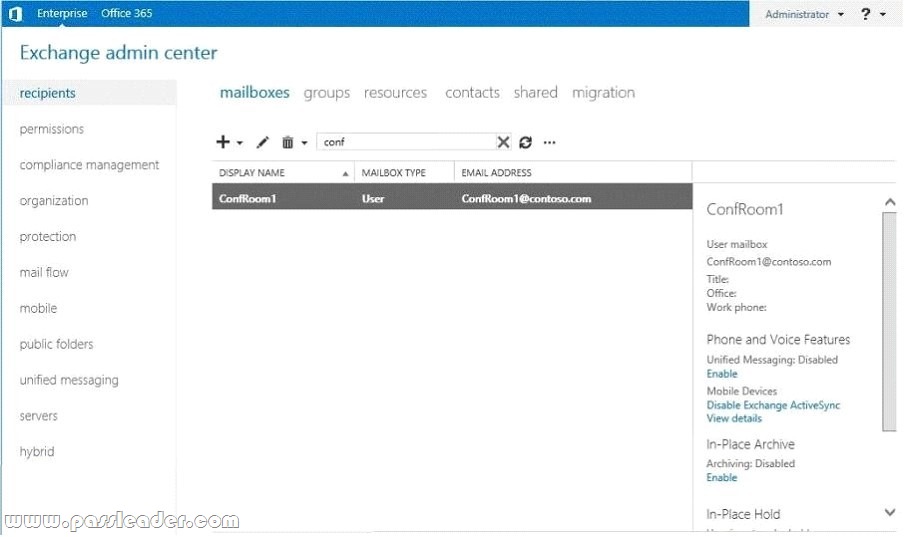
Task: Open View details for mobile devices
Action: pyautogui.click(x=734, y=418)
